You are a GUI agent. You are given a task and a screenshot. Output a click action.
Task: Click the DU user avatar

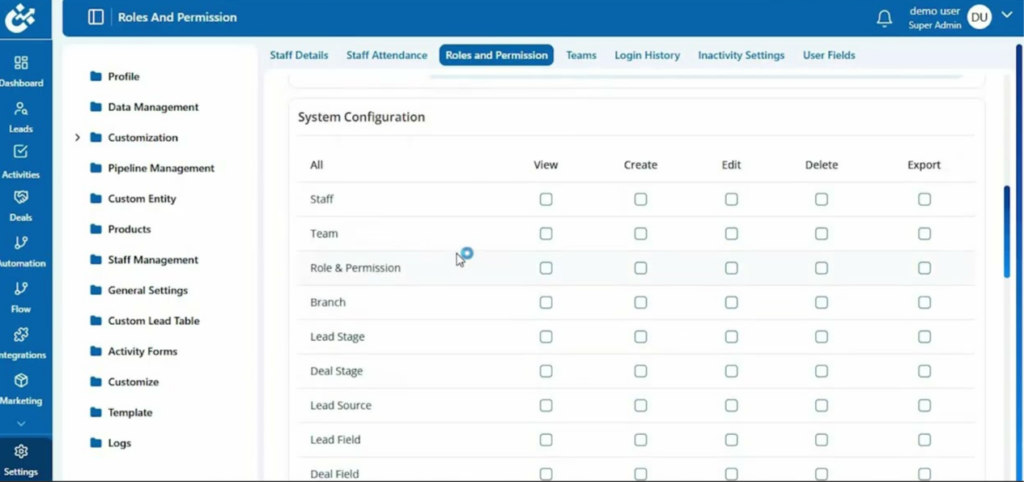click(979, 18)
